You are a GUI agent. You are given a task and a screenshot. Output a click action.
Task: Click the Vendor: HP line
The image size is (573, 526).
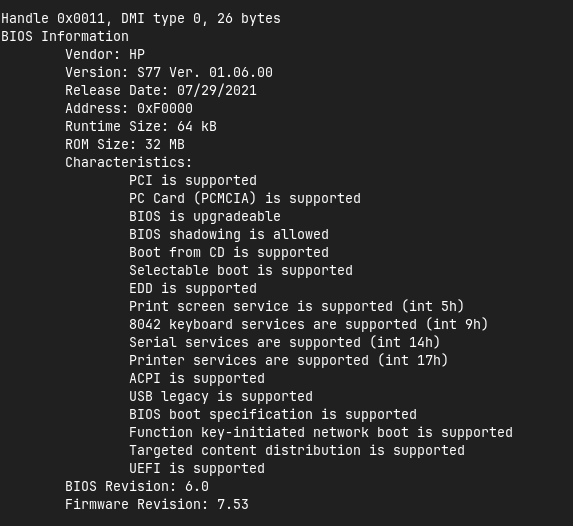pyautogui.click(x=105, y=54)
